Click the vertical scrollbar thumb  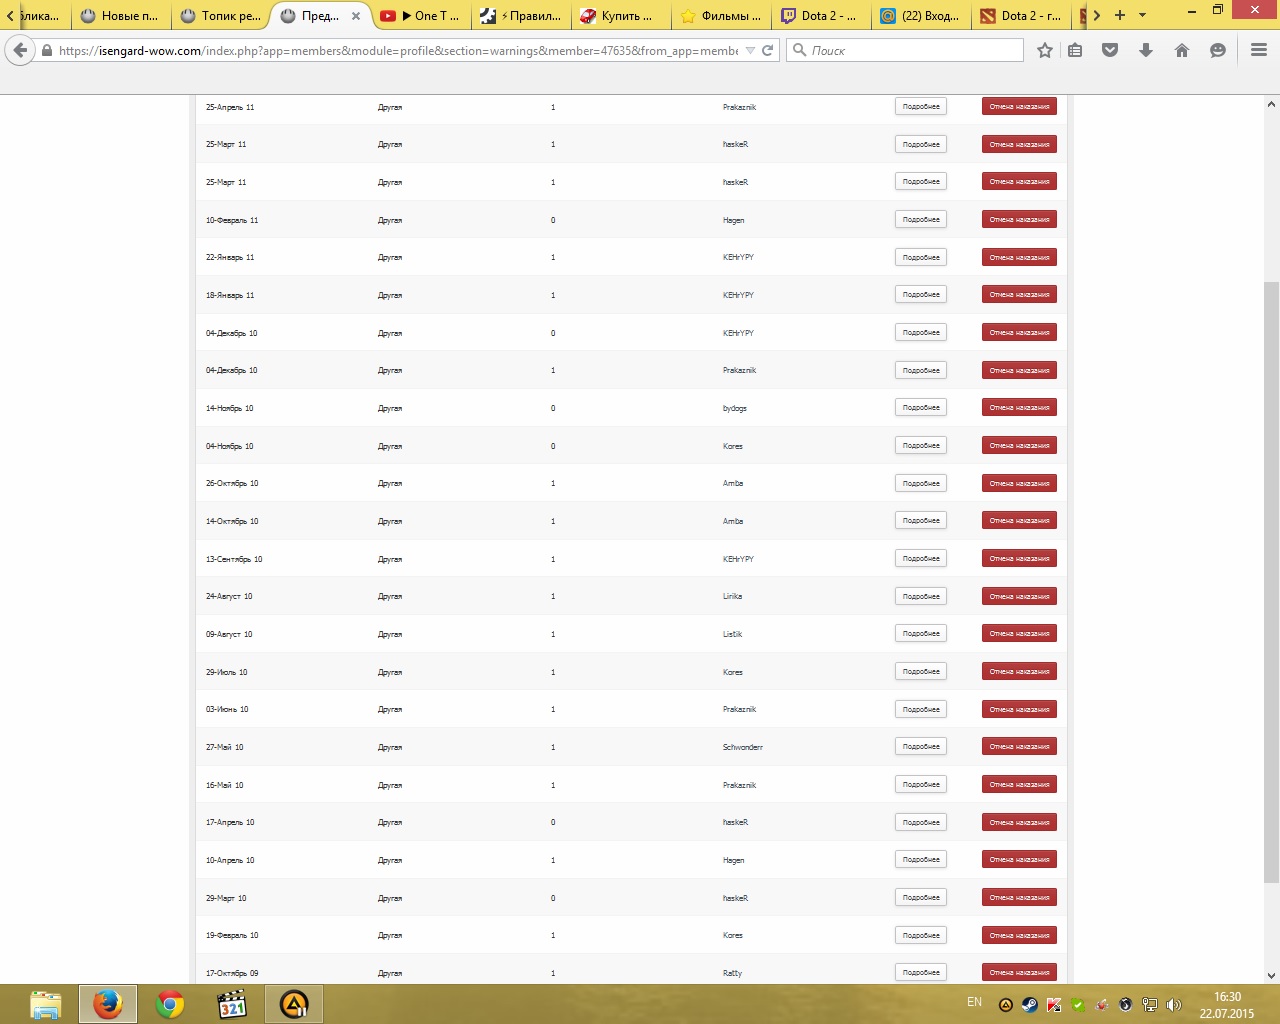[x=1271, y=581]
